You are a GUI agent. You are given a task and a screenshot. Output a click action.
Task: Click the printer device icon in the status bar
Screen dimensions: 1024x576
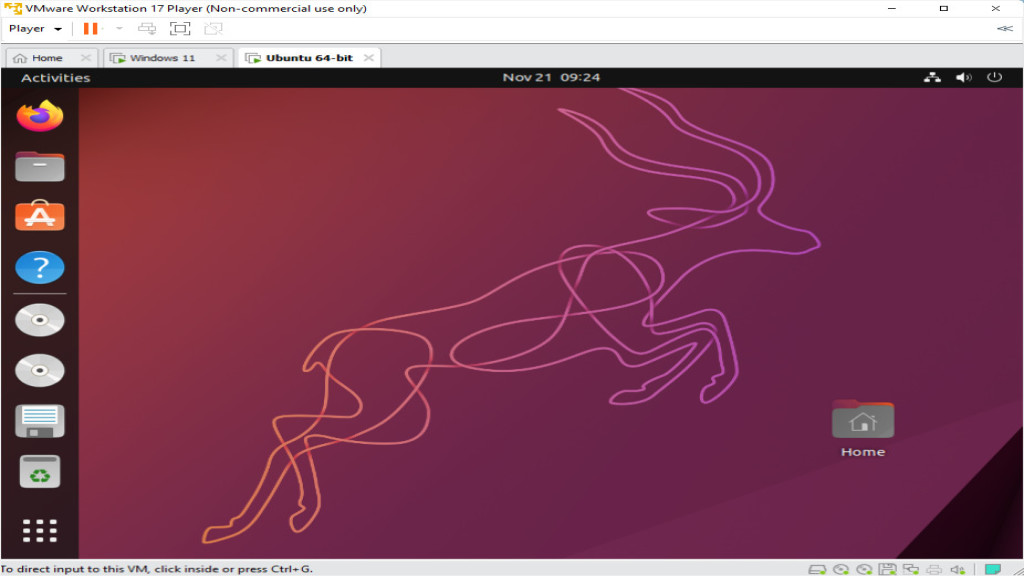(x=934, y=567)
